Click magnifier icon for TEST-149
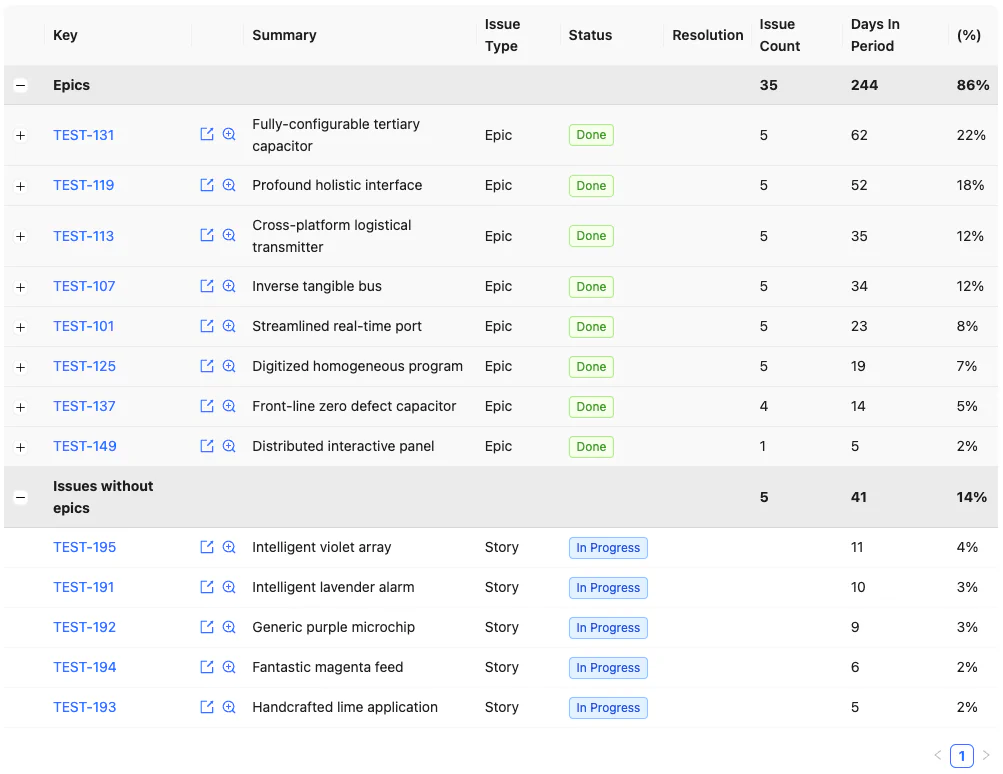This screenshot has height=774, width=1003. click(229, 446)
